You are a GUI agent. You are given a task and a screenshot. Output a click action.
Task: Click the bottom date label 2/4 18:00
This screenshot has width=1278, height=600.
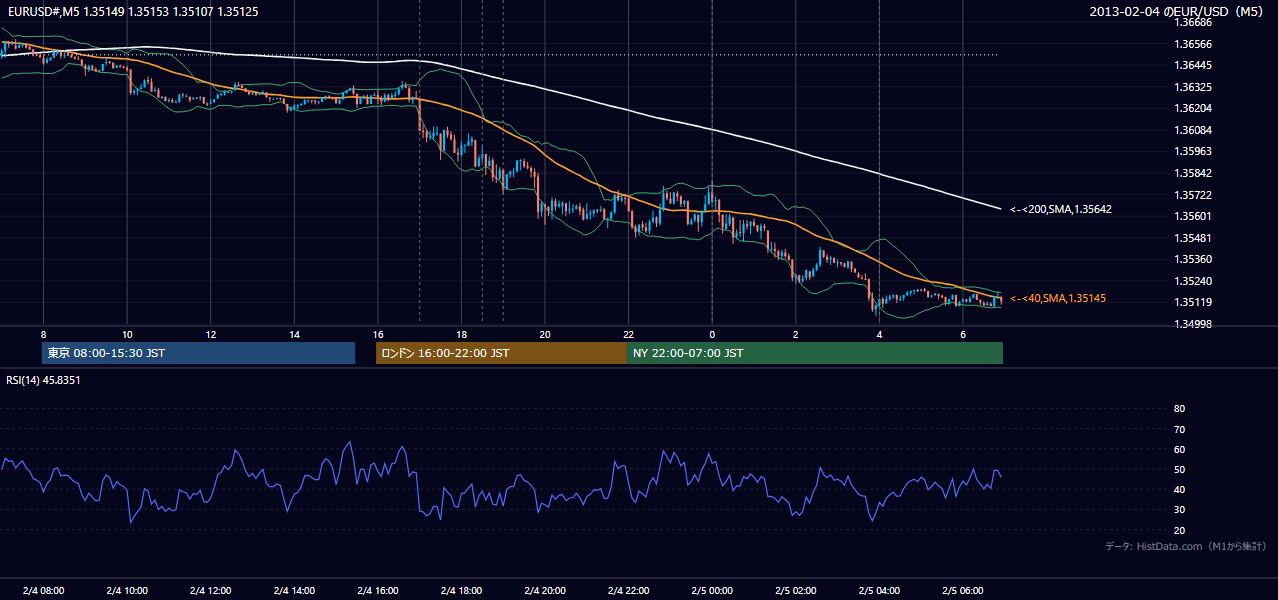[461, 591]
